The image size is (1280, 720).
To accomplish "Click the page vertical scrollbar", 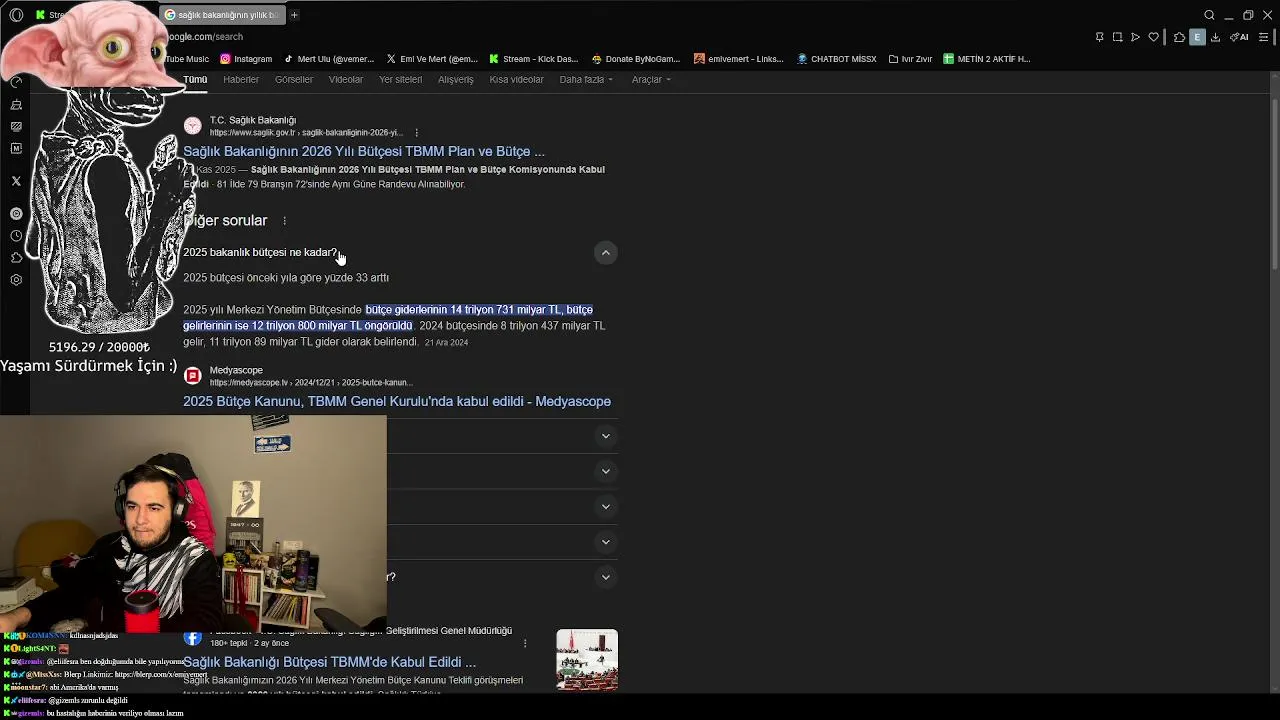I will pyautogui.click(x=1274, y=185).
